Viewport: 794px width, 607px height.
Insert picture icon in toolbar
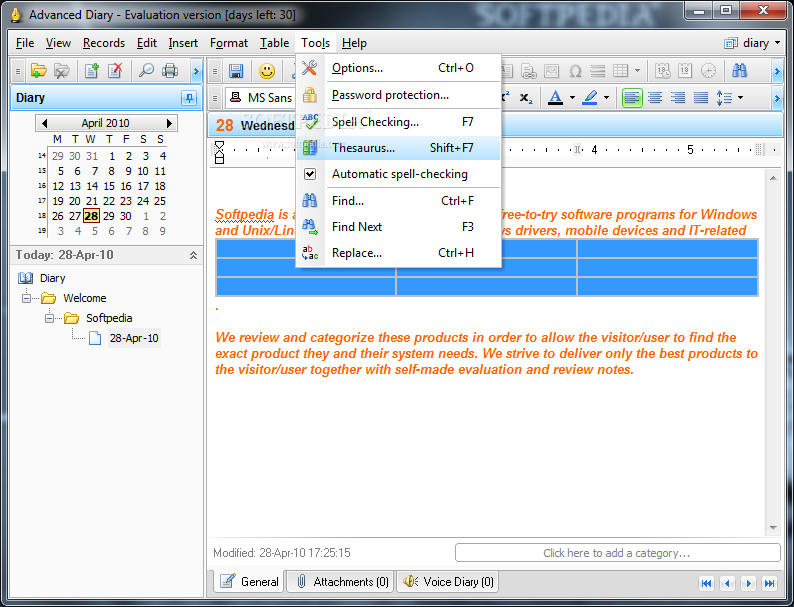click(551, 71)
